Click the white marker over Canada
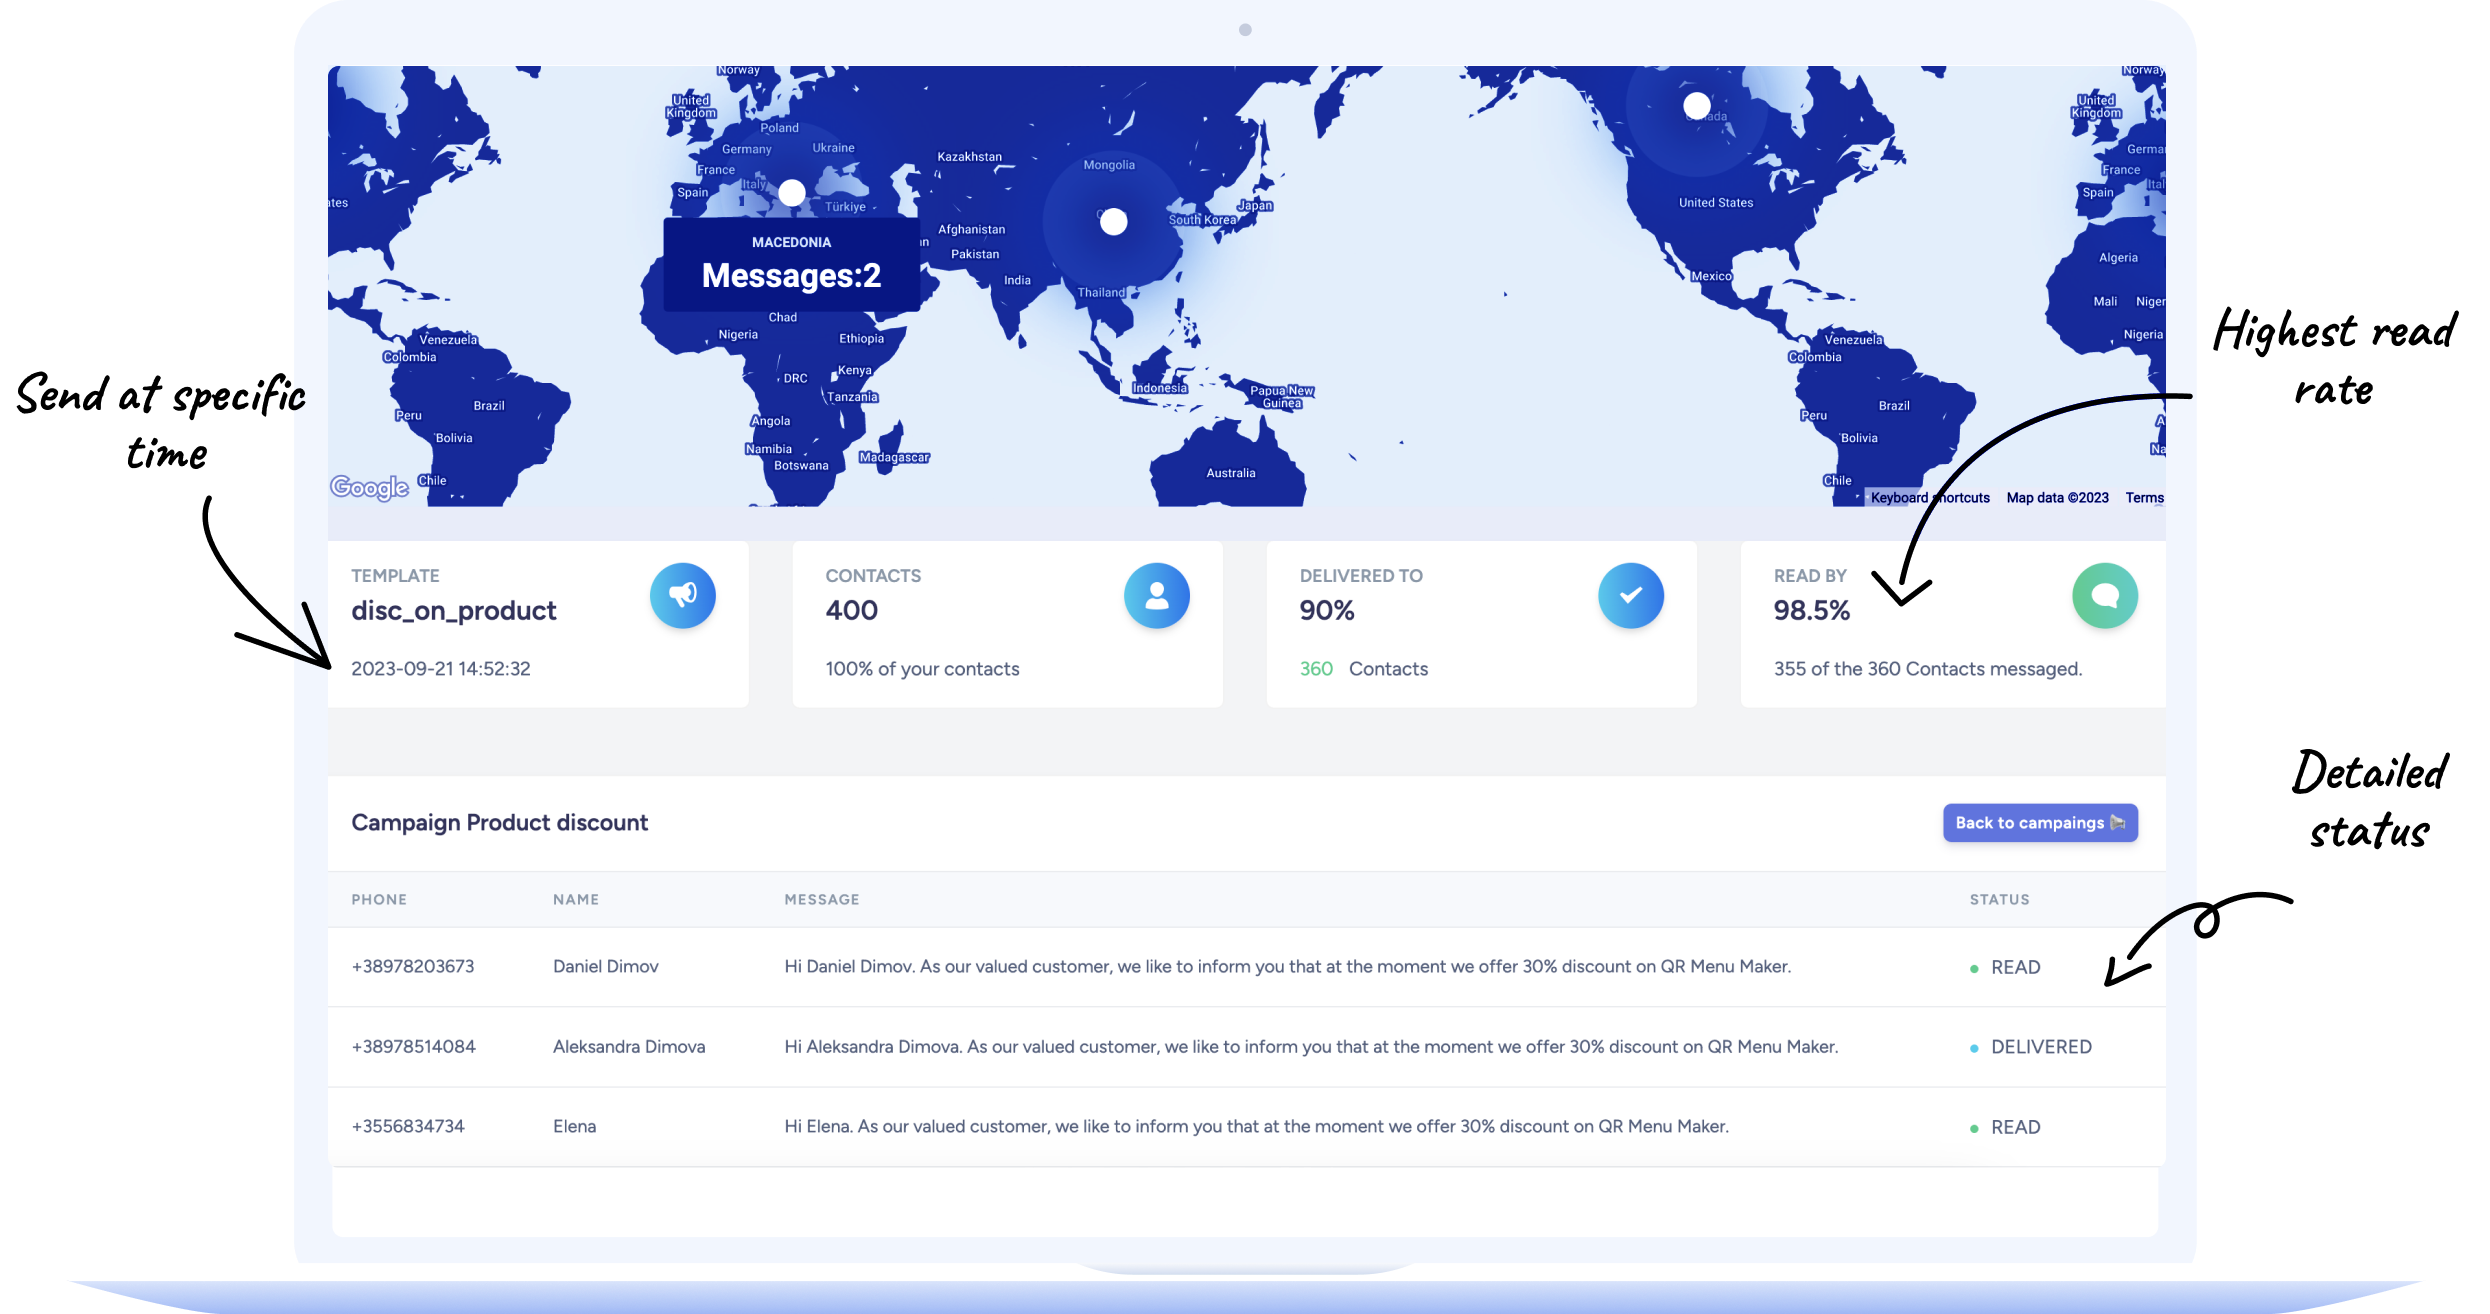2490x1314 pixels. 1697,105
